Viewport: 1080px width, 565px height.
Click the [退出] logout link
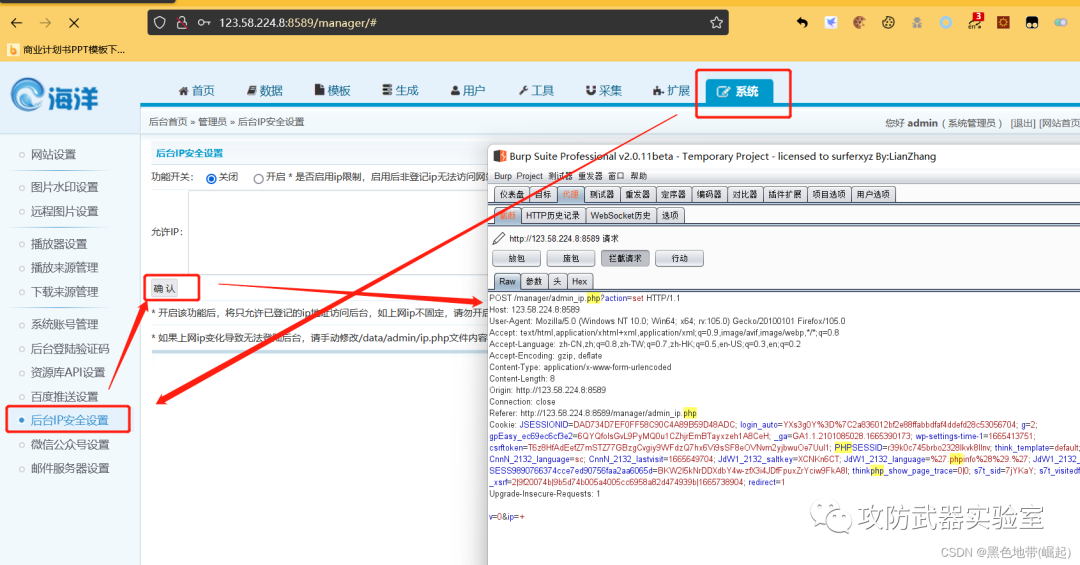(1023, 123)
